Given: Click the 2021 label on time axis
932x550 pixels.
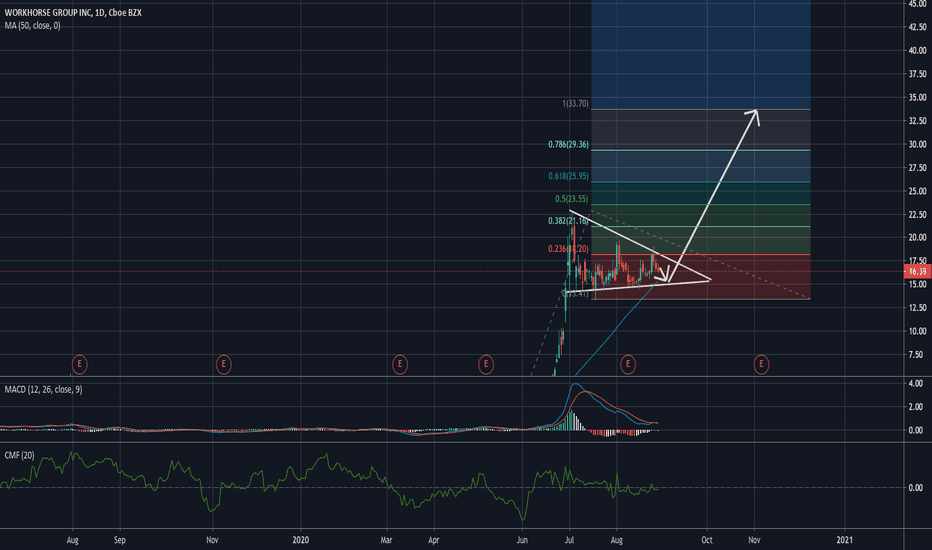Looking at the screenshot, I should point(844,540).
